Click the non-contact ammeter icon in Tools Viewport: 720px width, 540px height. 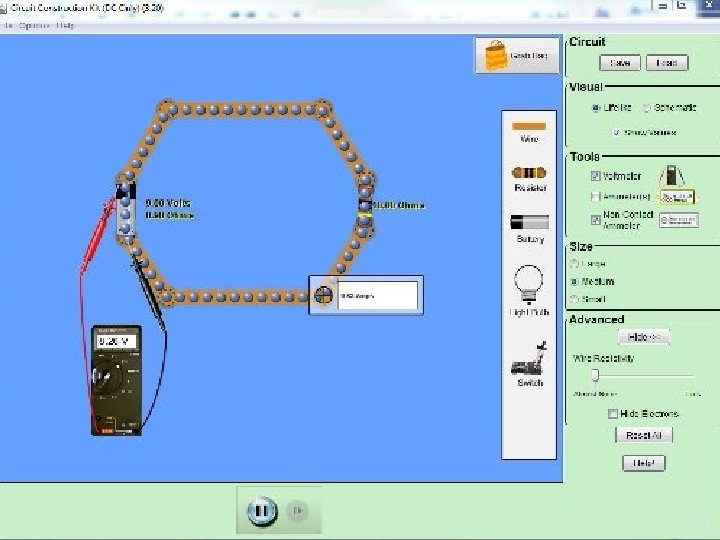(x=679, y=220)
